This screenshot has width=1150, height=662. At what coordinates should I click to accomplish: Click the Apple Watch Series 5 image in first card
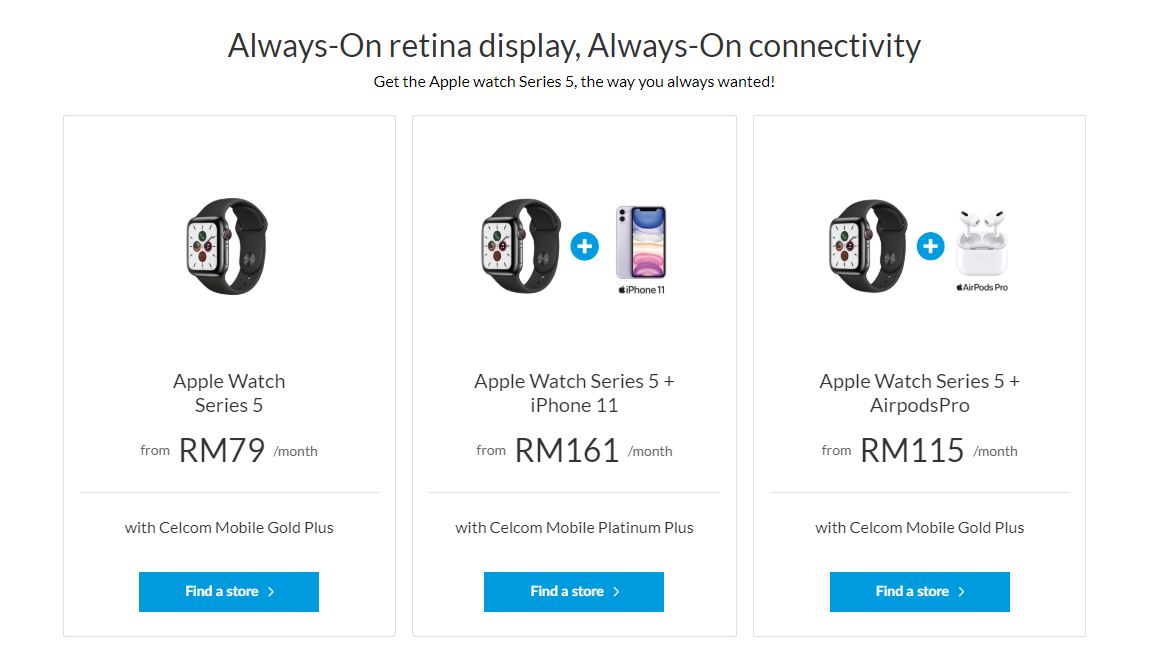click(x=227, y=246)
